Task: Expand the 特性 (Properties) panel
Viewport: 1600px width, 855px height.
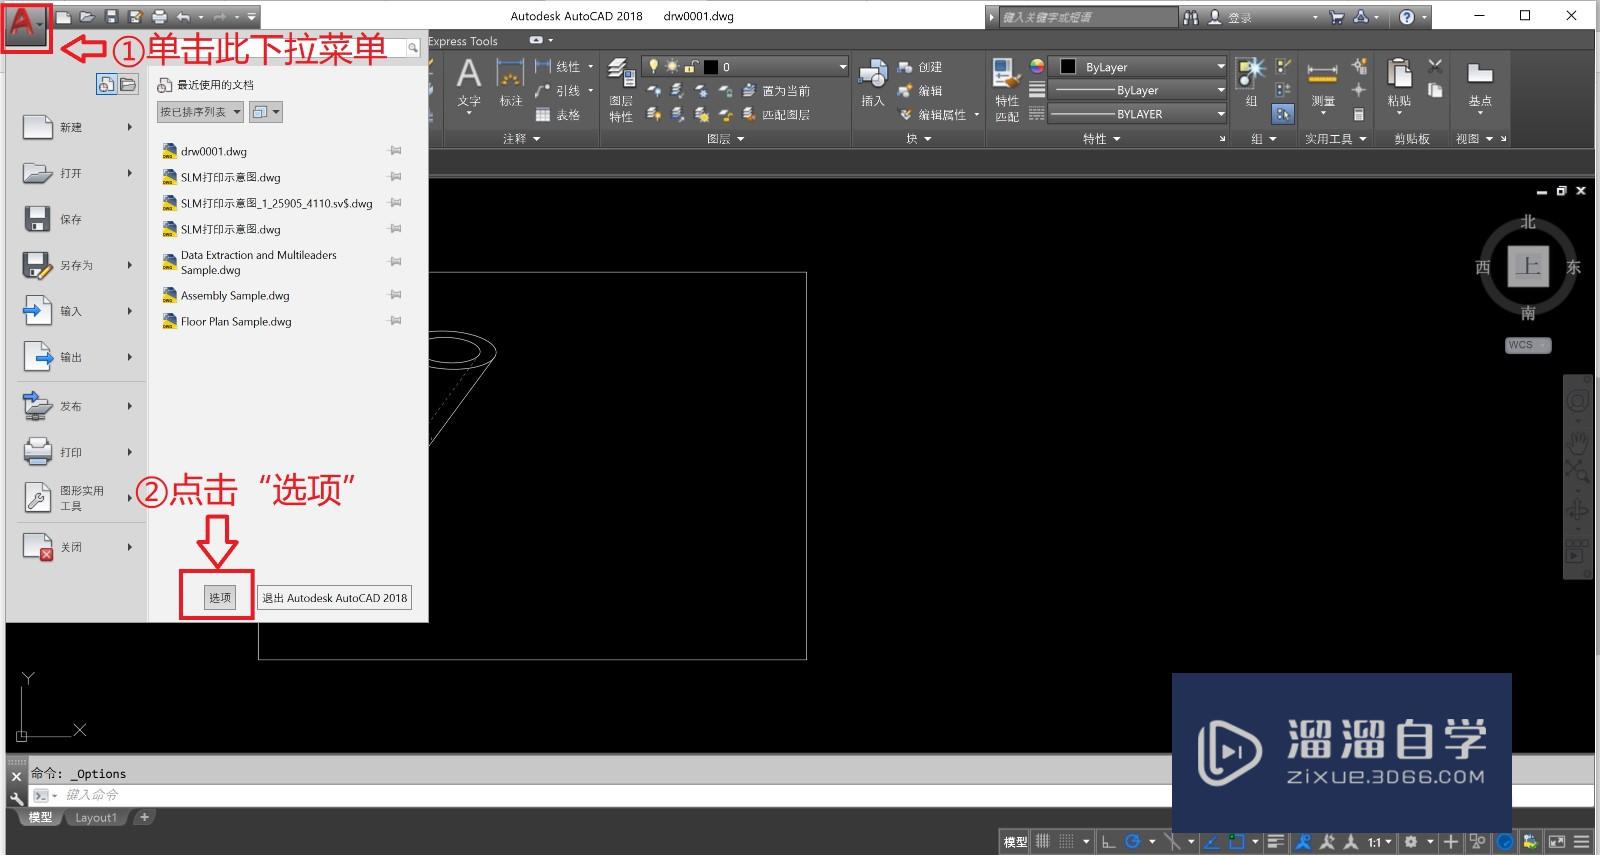Action: [x=1102, y=139]
